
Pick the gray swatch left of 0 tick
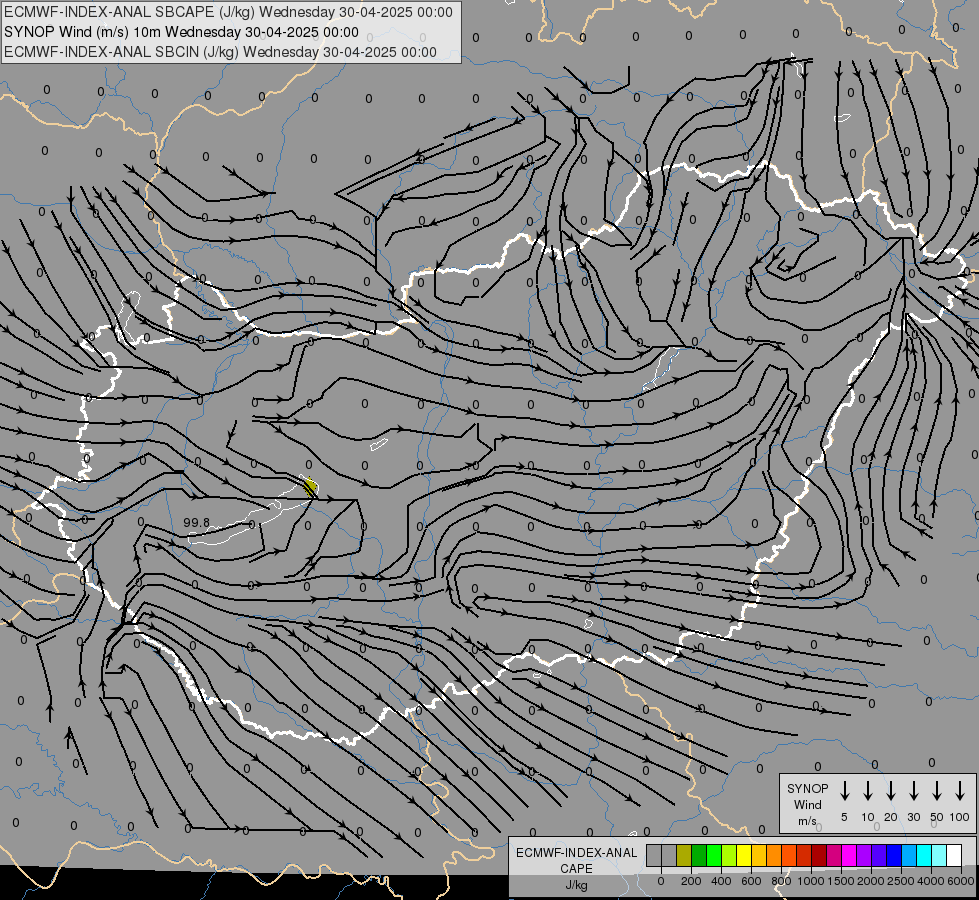coord(654,855)
